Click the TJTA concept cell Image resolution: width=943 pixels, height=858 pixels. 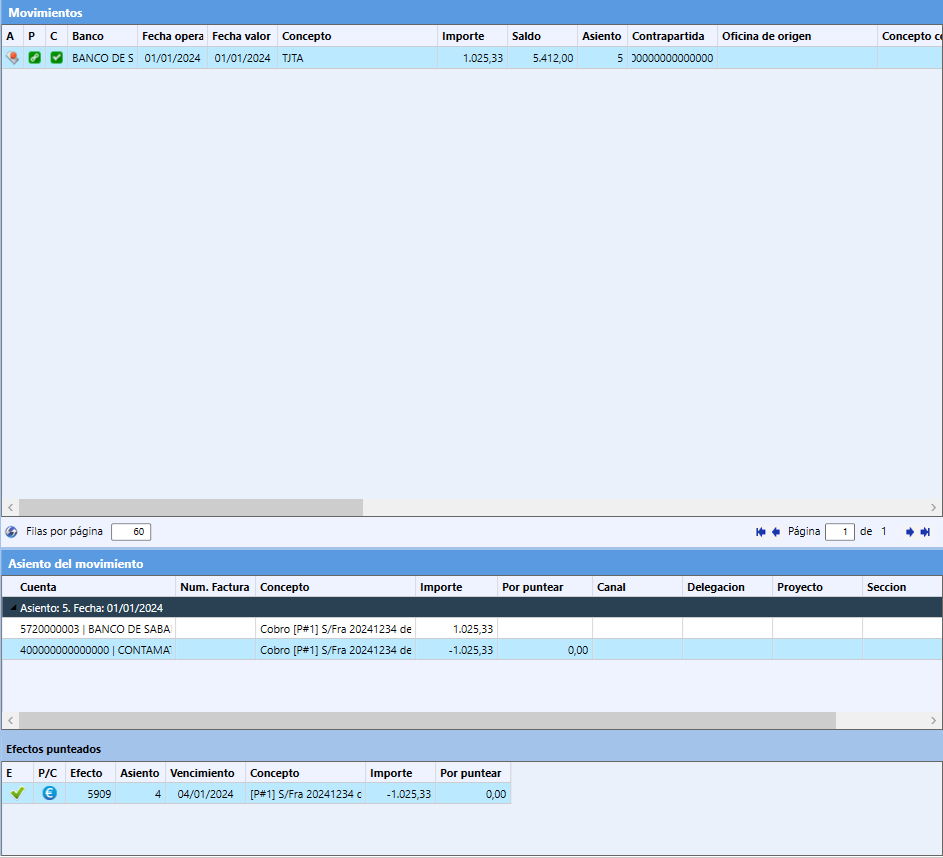[357, 58]
